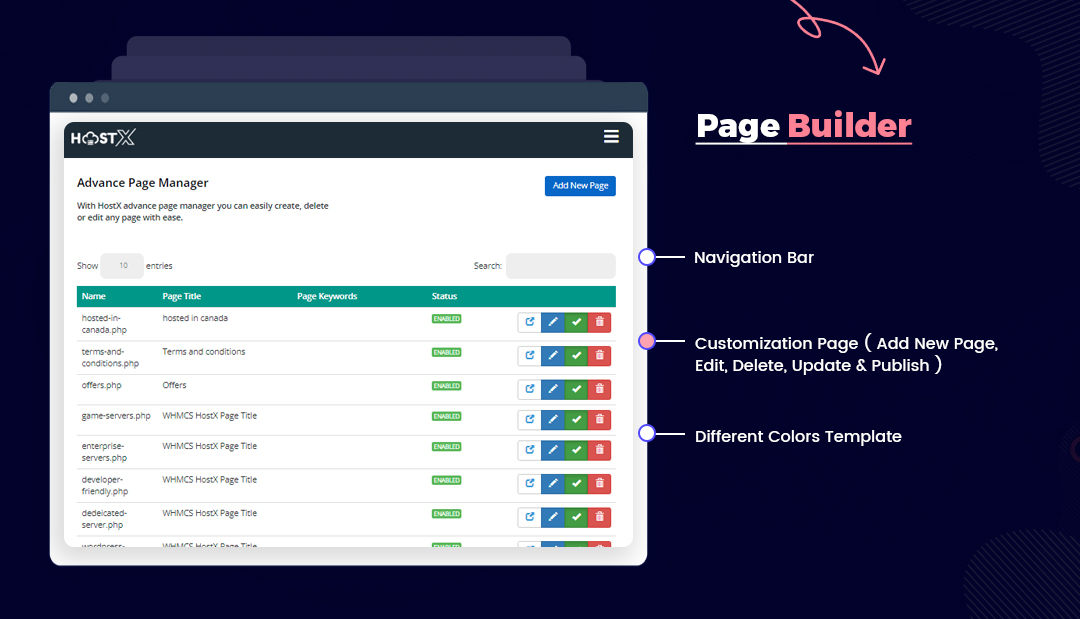Open dedeicated-server.php via external link icon
This screenshot has height=619, width=1080.
pos(529,518)
